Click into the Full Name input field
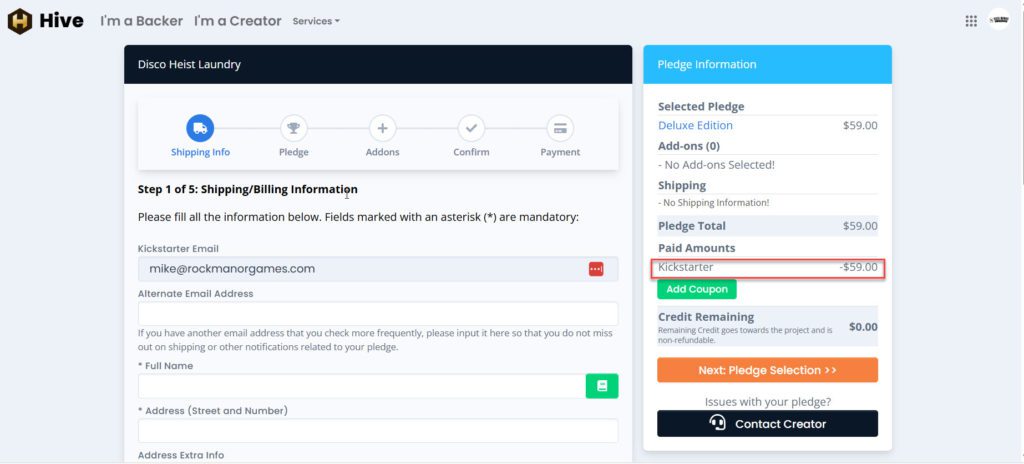 (360, 386)
